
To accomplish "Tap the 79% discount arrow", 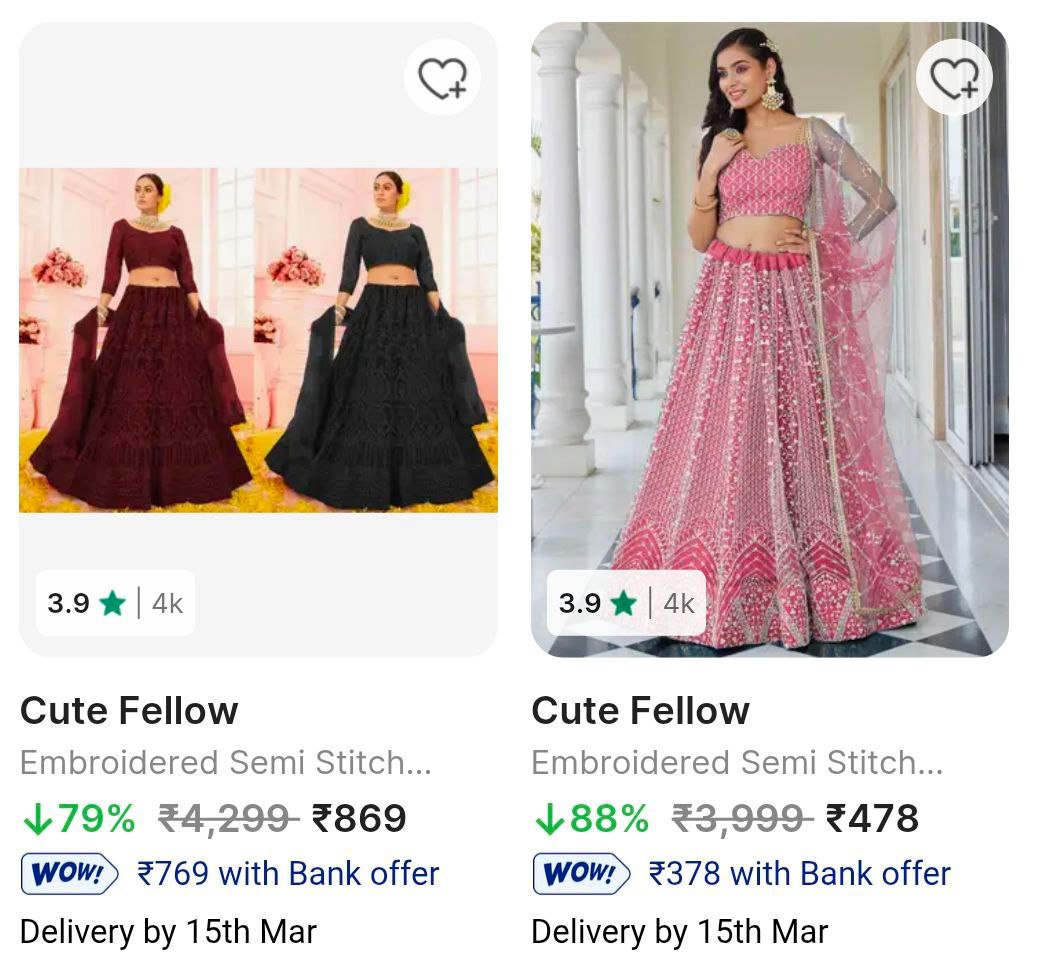I will 37,819.
